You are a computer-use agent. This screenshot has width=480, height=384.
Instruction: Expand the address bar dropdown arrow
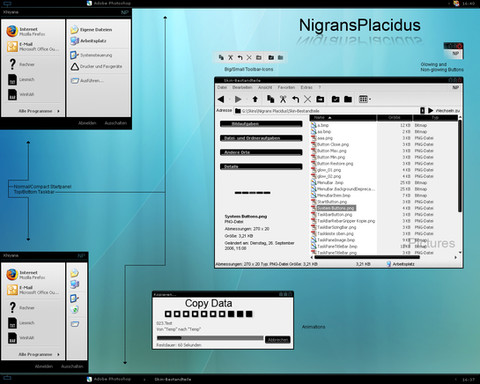(422, 110)
